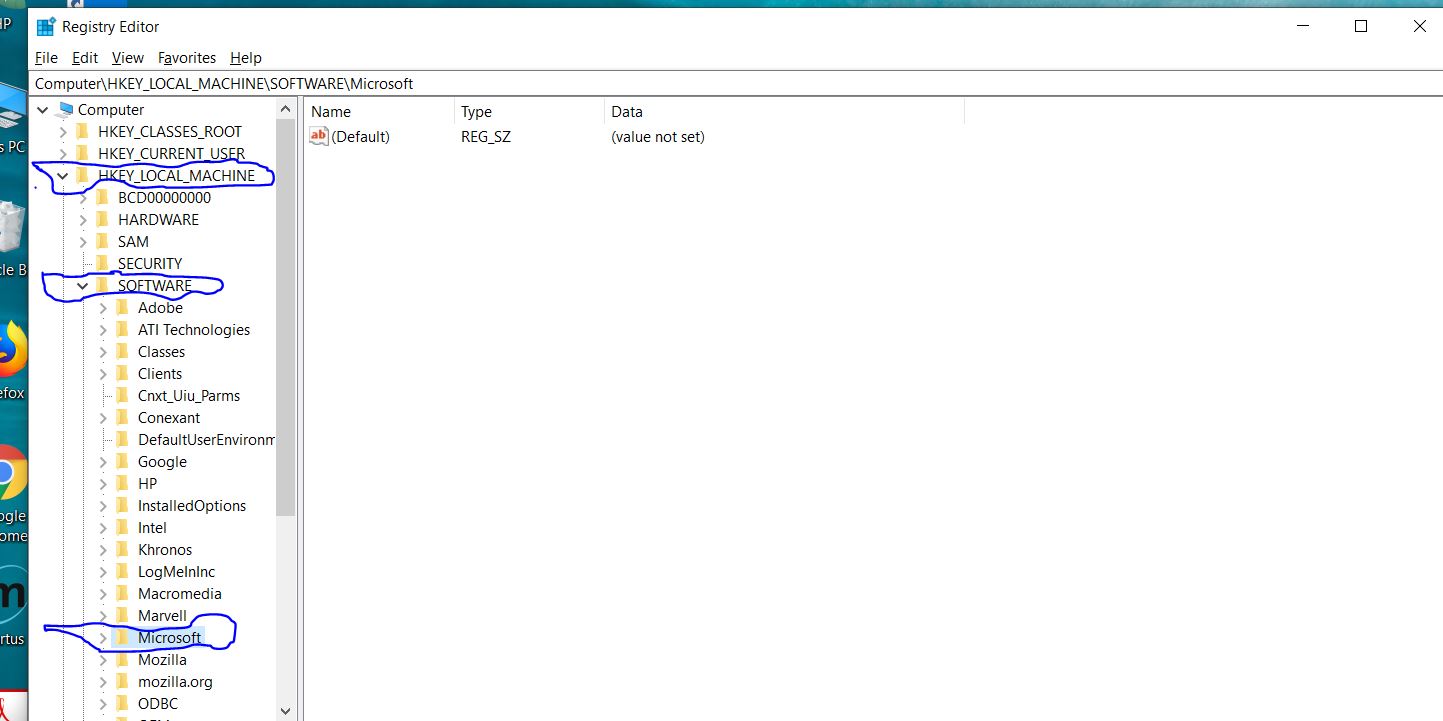The height and width of the screenshot is (721, 1443).
Task: Click the Recycle Bin desktop icon
Action: coord(10,227)
